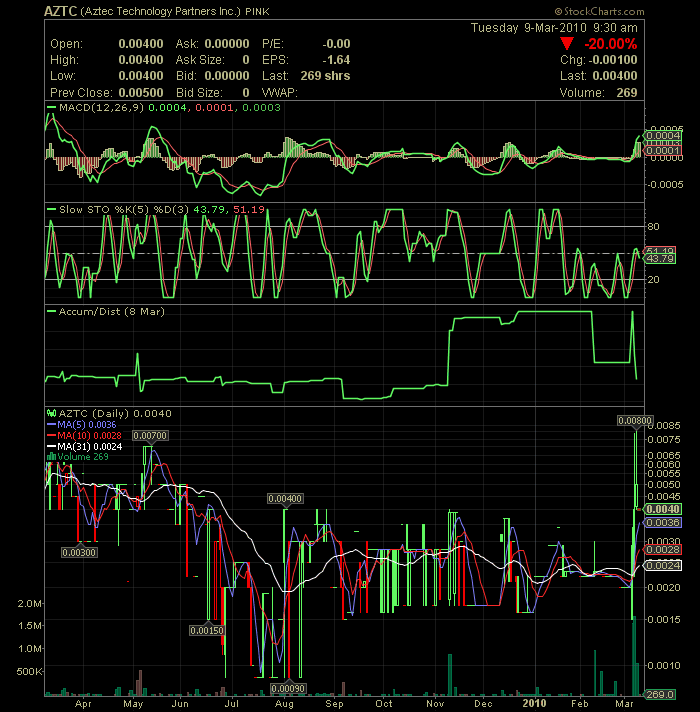This screenshot has height=712, width=700.
Task: Click the Slow STO %K(5) %D(3) label
Action: click(x=123, y=210)
